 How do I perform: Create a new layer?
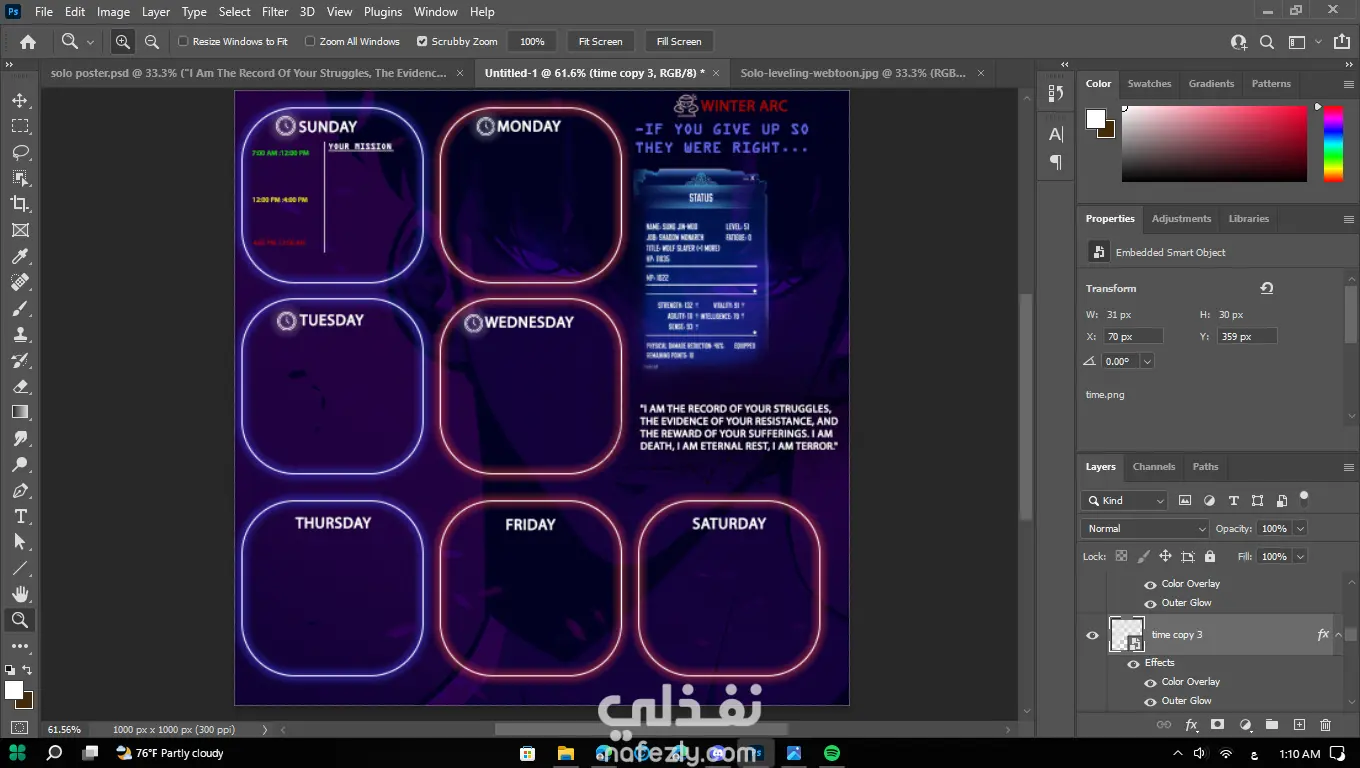click(x=1299, y=725)
